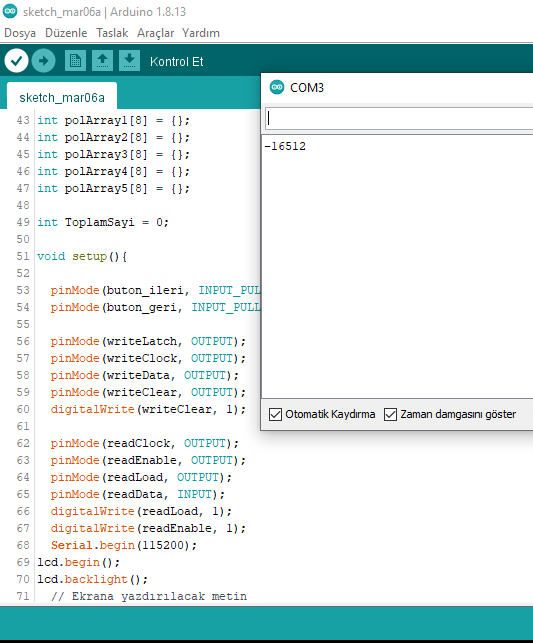The width and height of the screenshot is (533, 643).
Task: Click the Arduino logo in title bar
Action: (10, 11)
